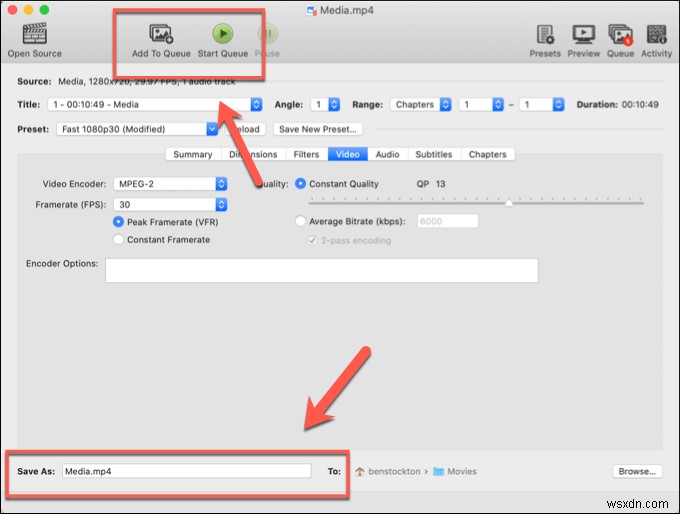The height and width of the screenshot is (514, 680).
Task: Open the Angle dropdown
Action: pyautogui.click(x=325, y=105)
